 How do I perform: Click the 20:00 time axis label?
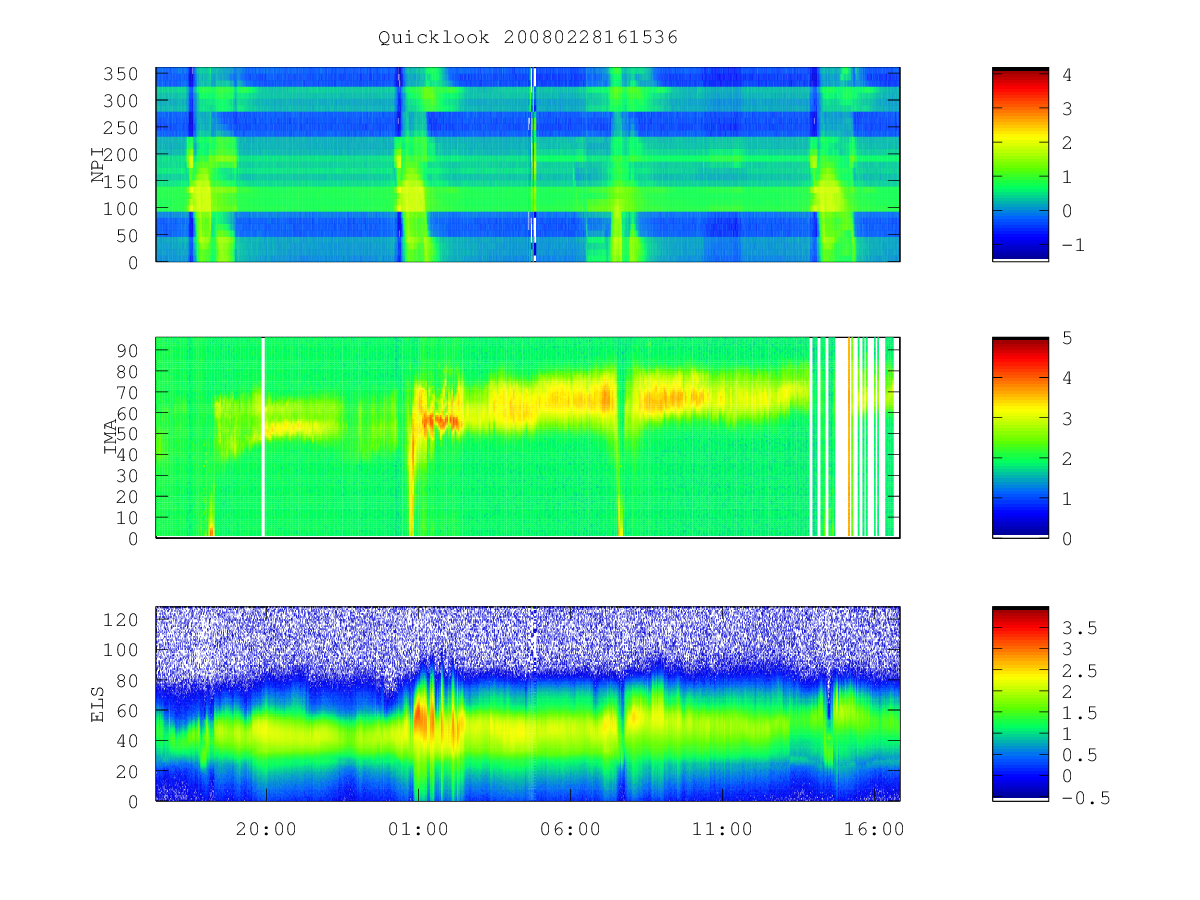pyautogui.click(x=266, y=829)
